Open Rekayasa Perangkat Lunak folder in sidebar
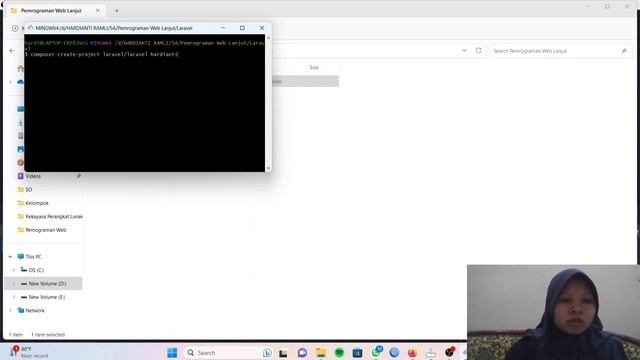640x360 pixels. pos(54,217)
